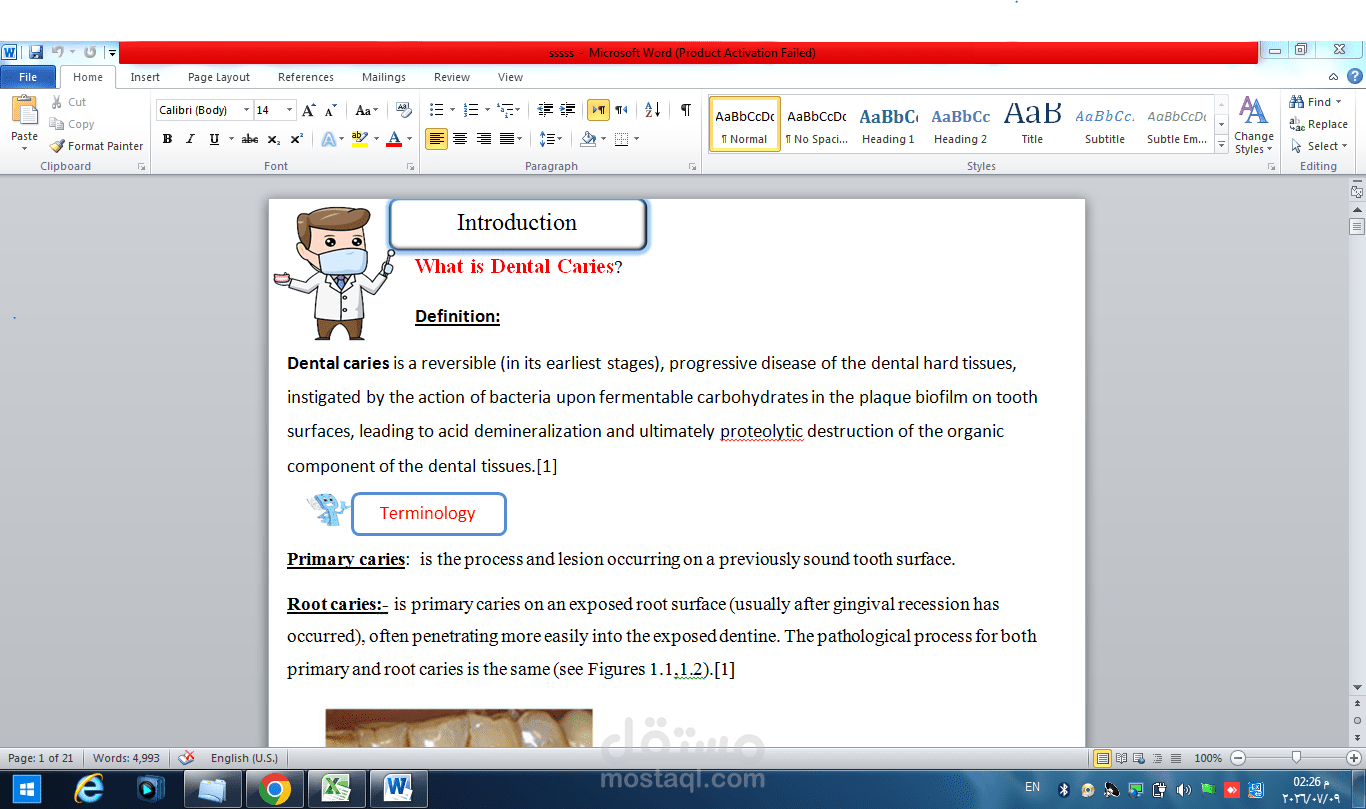This screenshot has height=809, width=1366.
Task: Open the font size dropdown showing 14
Action: [290, 110]
